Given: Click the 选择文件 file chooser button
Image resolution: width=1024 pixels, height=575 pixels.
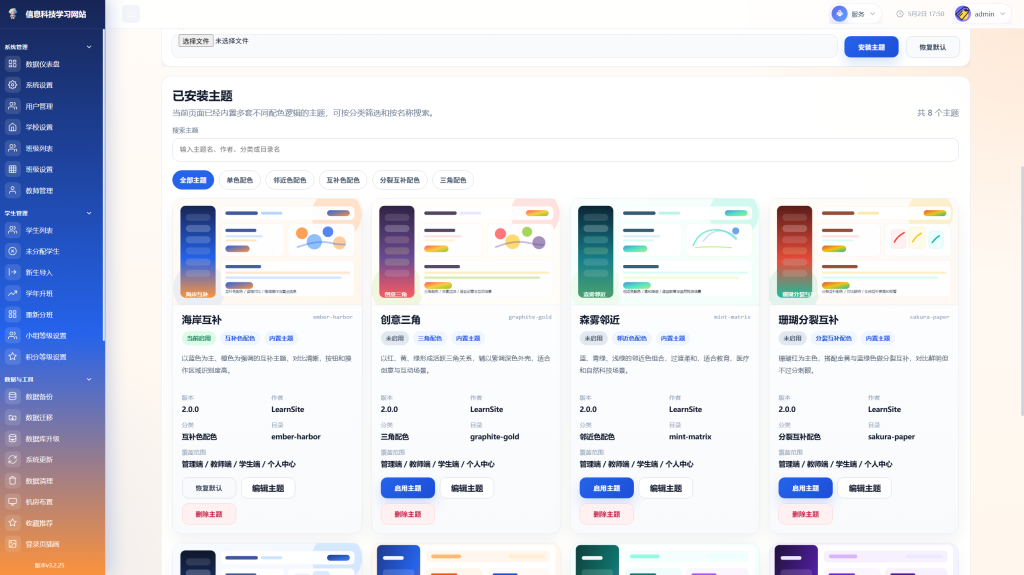Looking at the screenshot, I should coord(195,41).
